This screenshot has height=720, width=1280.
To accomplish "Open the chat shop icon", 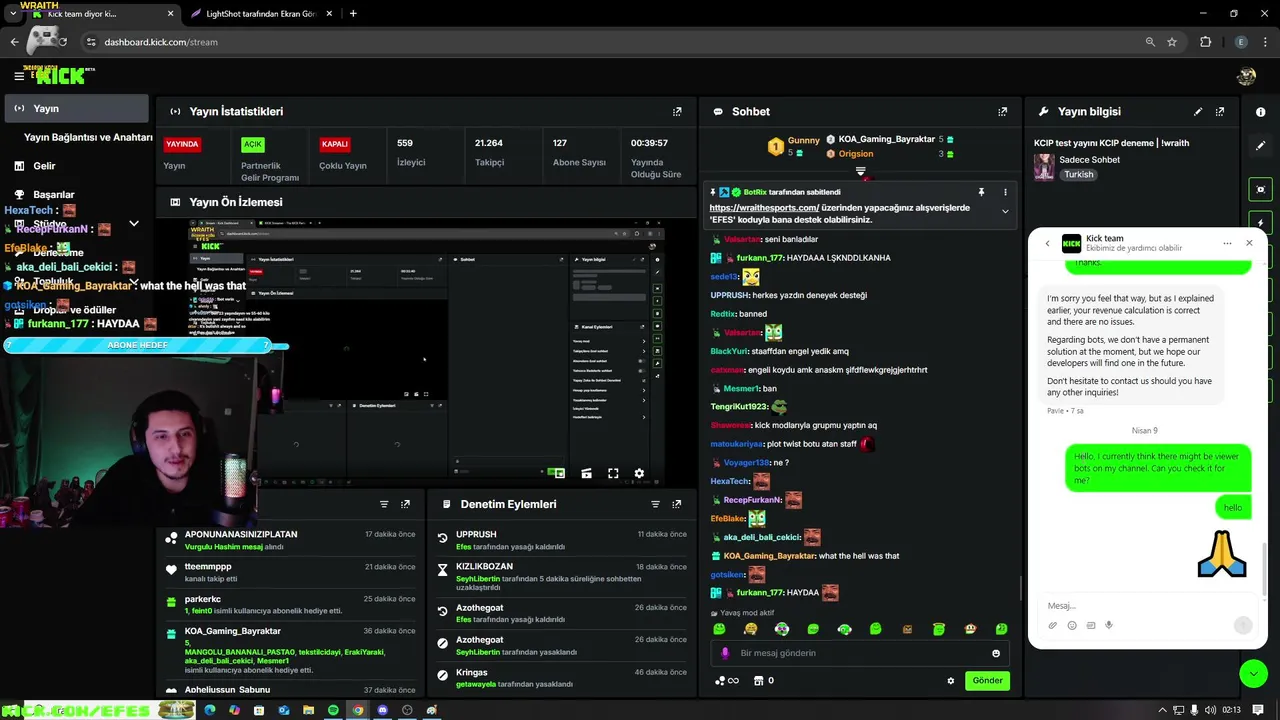I will tap(758, 681).
